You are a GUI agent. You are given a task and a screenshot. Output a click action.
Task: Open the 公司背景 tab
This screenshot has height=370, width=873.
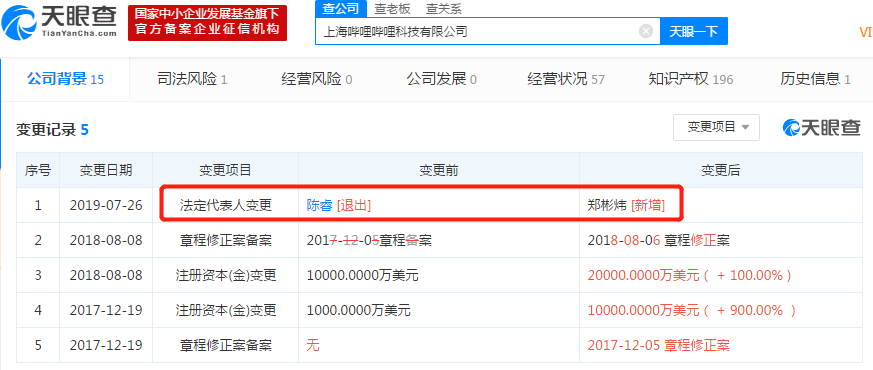point(65,79)
